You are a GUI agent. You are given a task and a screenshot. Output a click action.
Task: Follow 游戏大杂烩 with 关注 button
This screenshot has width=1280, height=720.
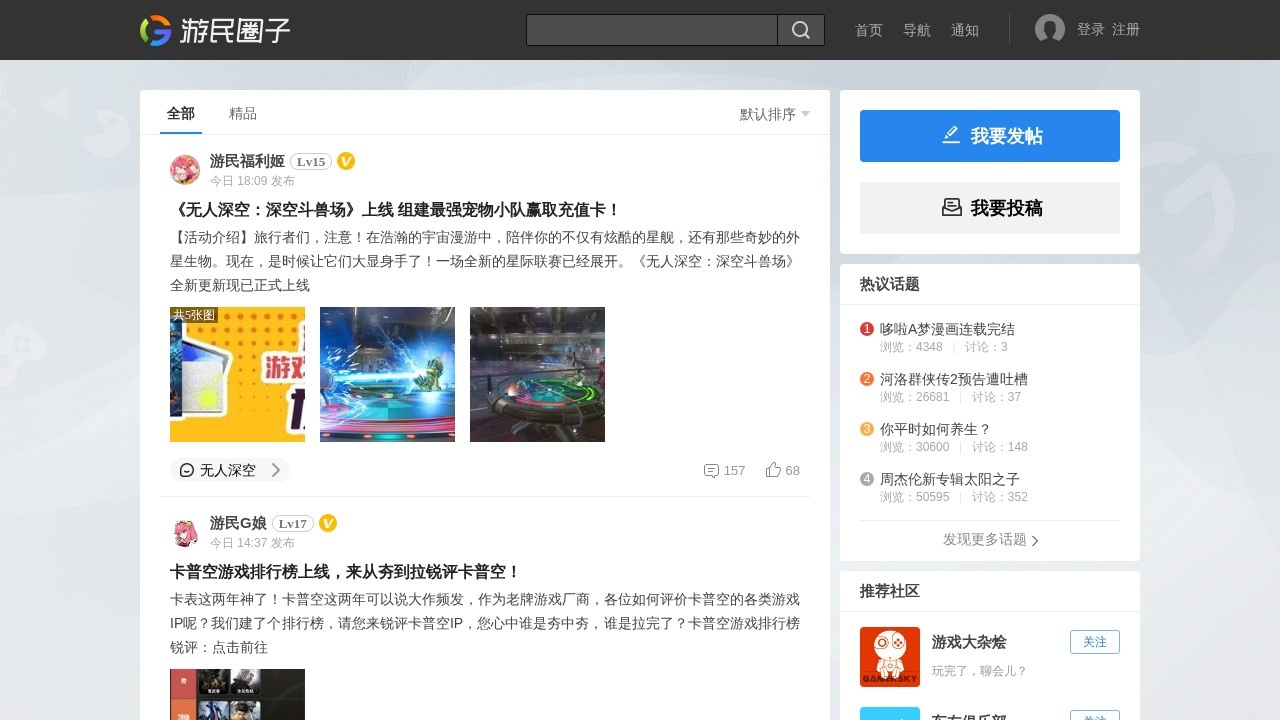pos(1095,642)
